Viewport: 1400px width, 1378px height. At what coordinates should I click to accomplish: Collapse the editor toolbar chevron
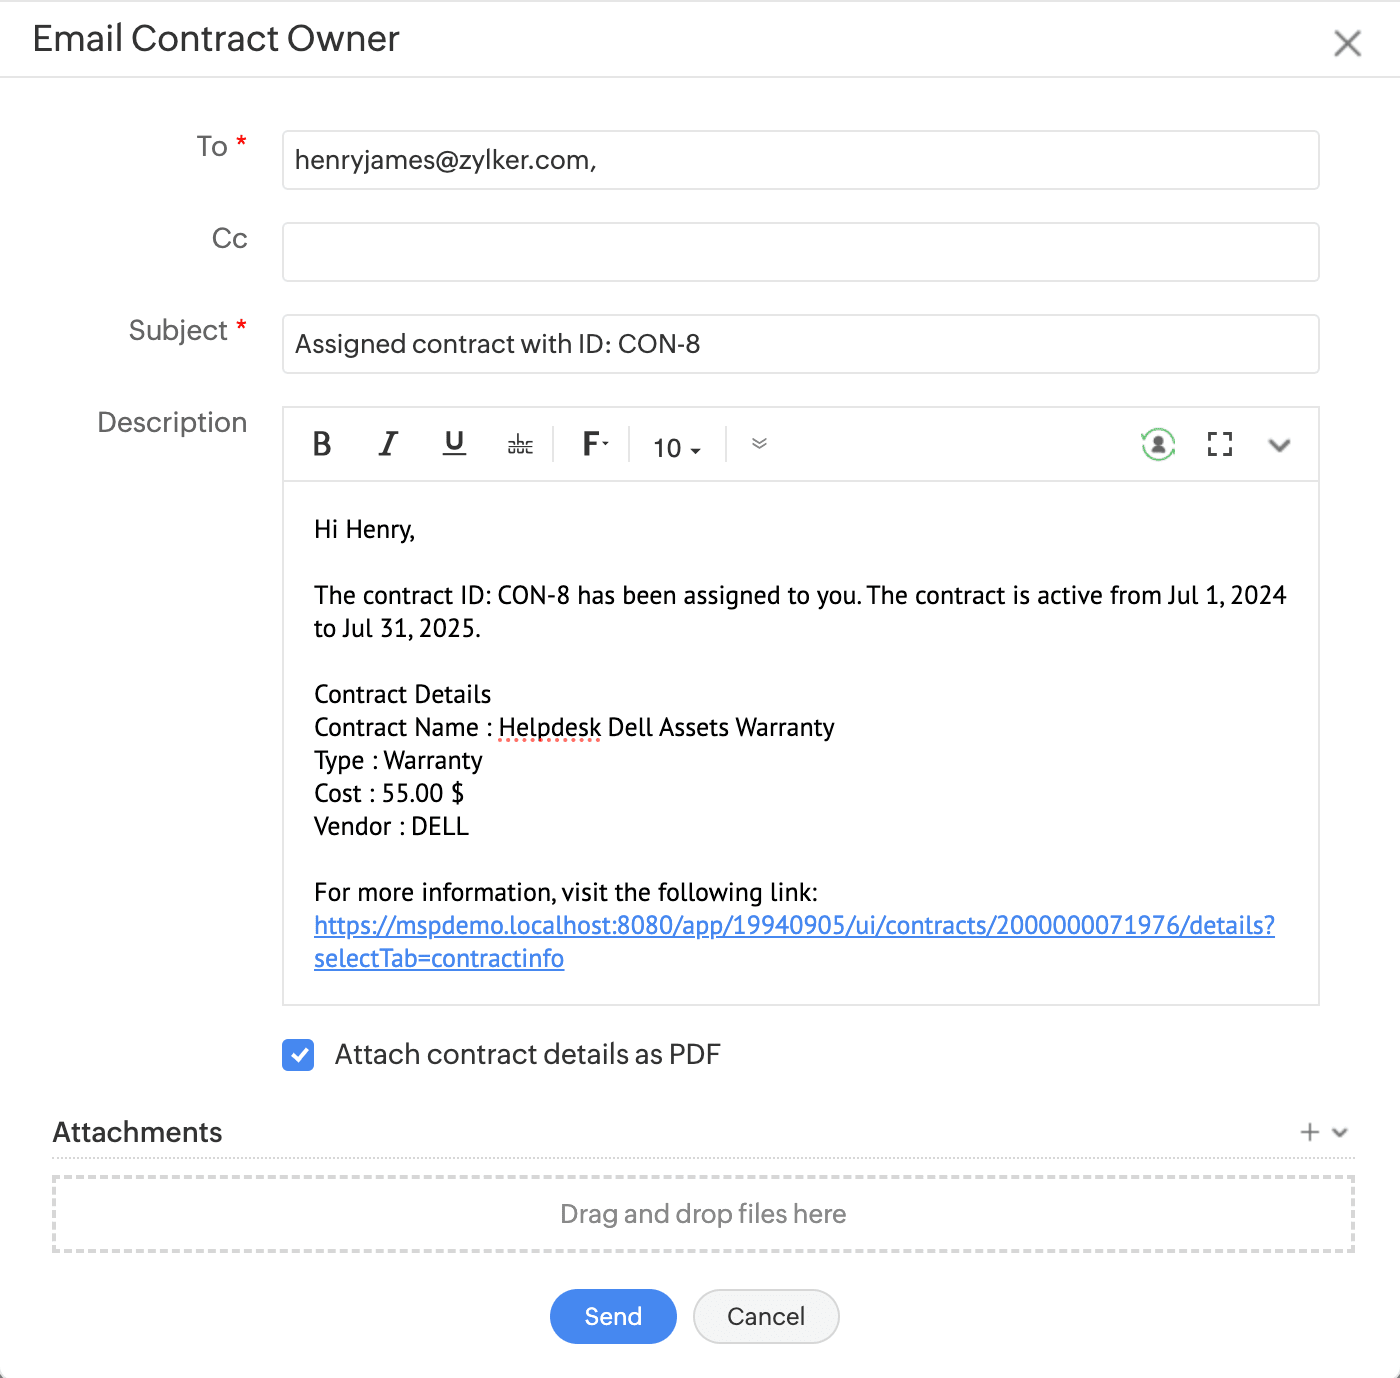pyautogui.click(x=1279, y=445)
